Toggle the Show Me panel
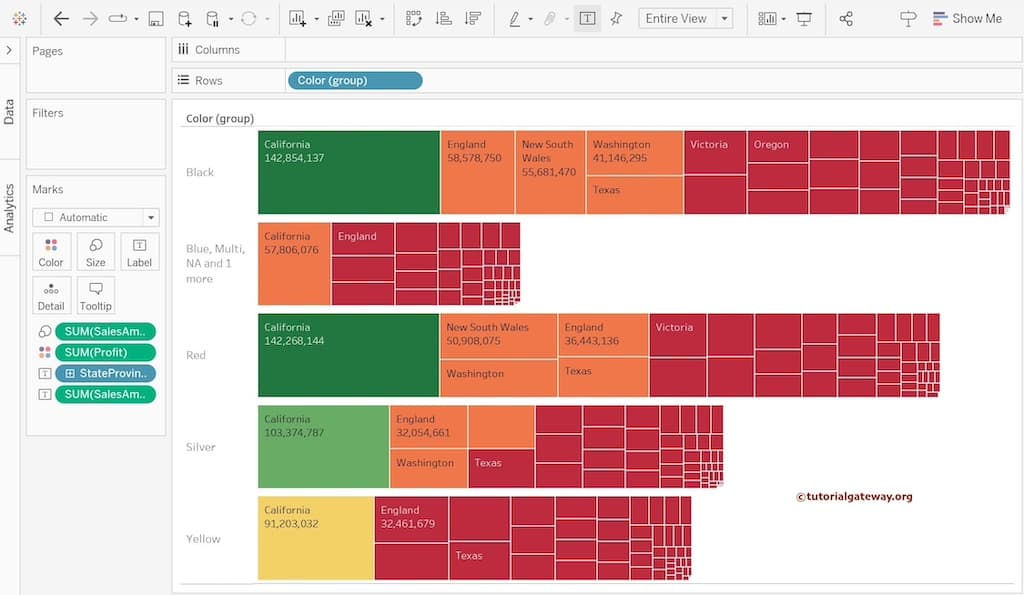The width and height of the screenshot is (1024, 595). 966,19
